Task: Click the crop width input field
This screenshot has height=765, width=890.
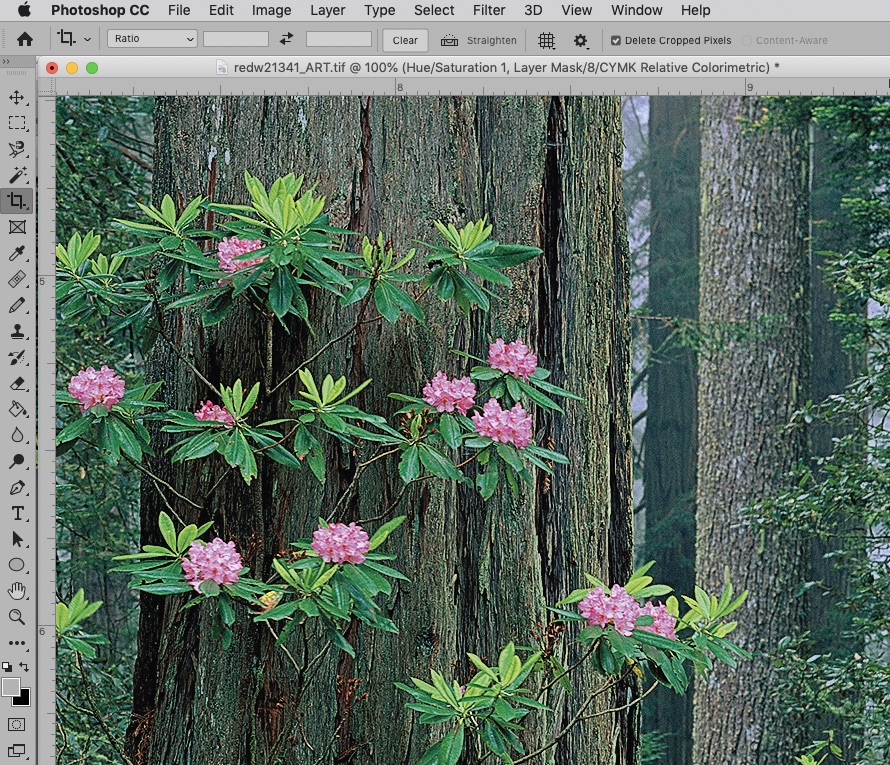Action: (236, 39)
